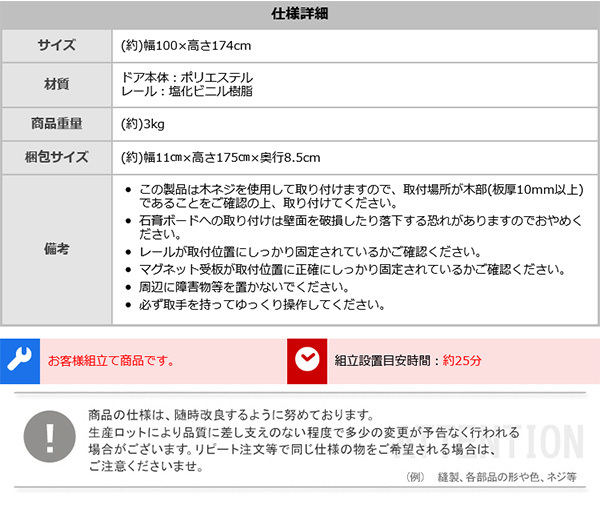The height and width of the screenshot is (520, 600).
Task: Click the 仕様詳細 table header
Action: [x=300, y=14]
